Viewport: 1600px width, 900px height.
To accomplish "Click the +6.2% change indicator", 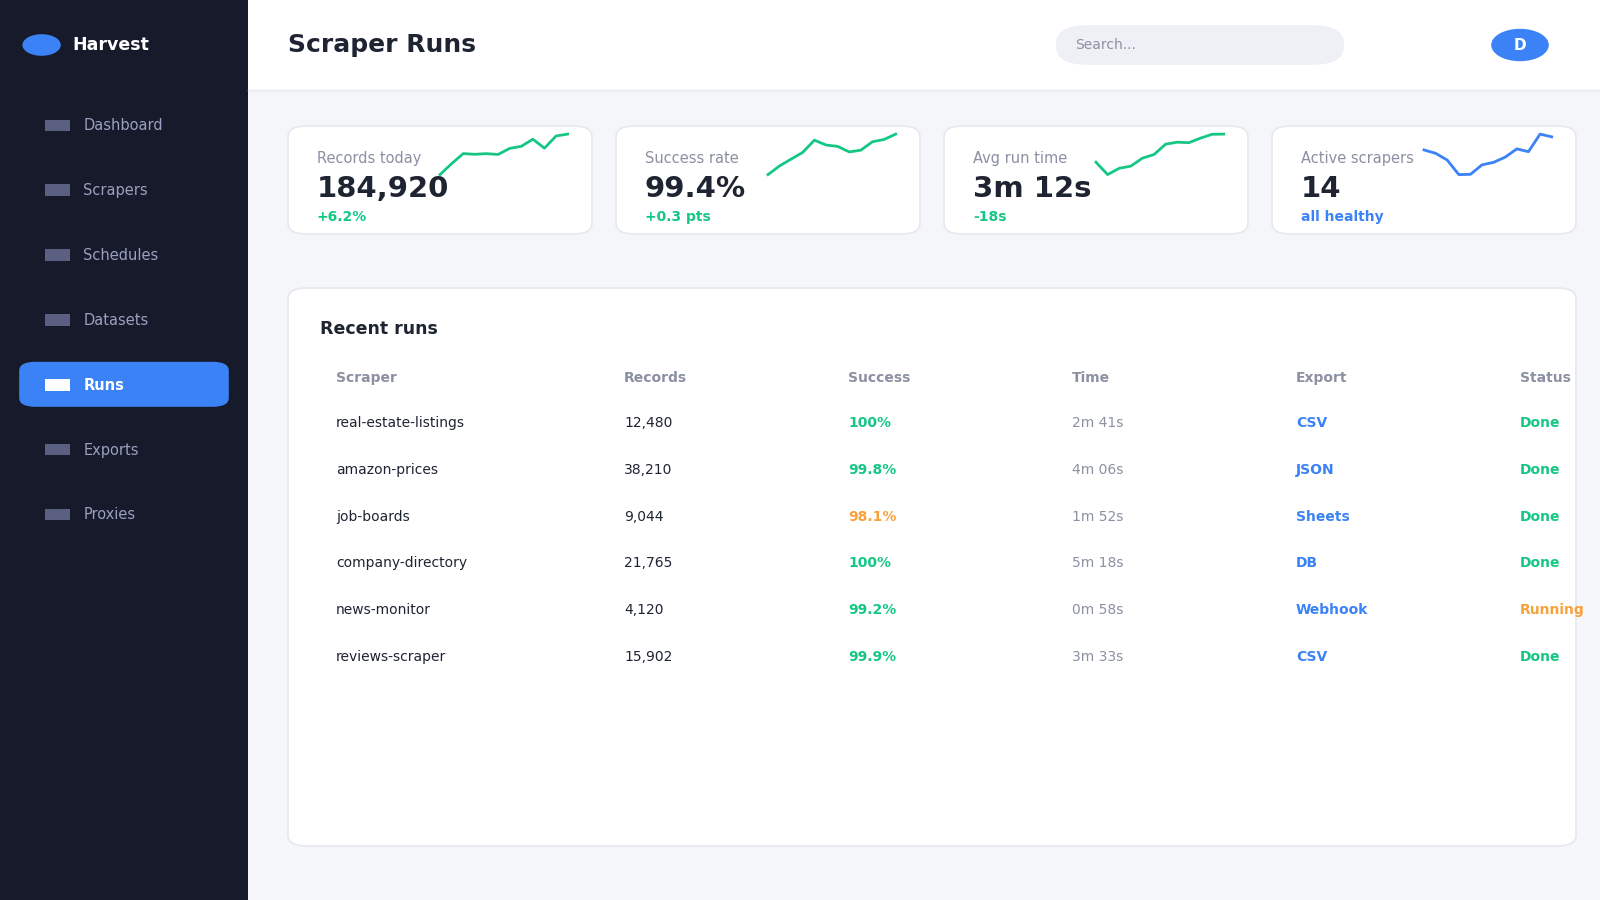I will tap(341, 217).
